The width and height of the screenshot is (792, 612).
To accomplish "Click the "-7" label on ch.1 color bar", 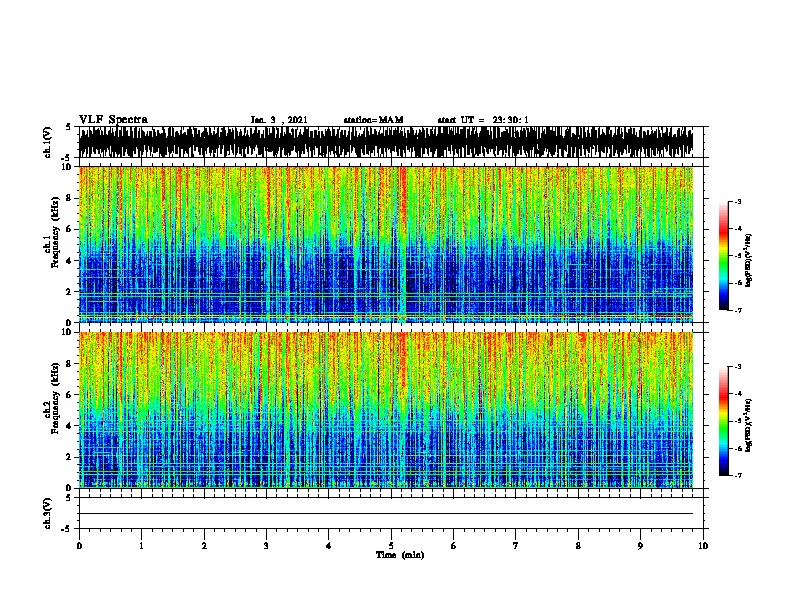I will click(737, 310).
